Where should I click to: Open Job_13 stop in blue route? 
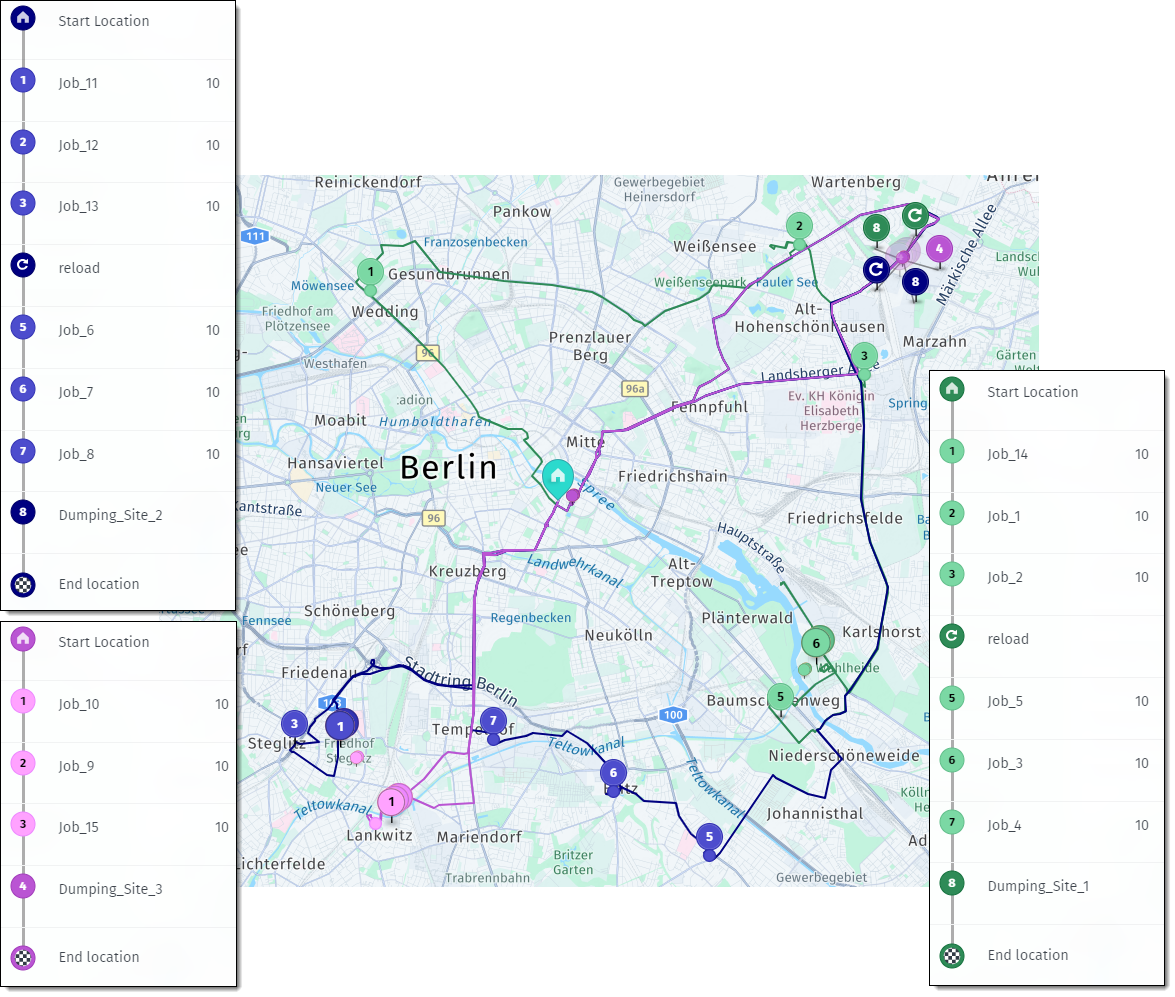tap(118, 206)
